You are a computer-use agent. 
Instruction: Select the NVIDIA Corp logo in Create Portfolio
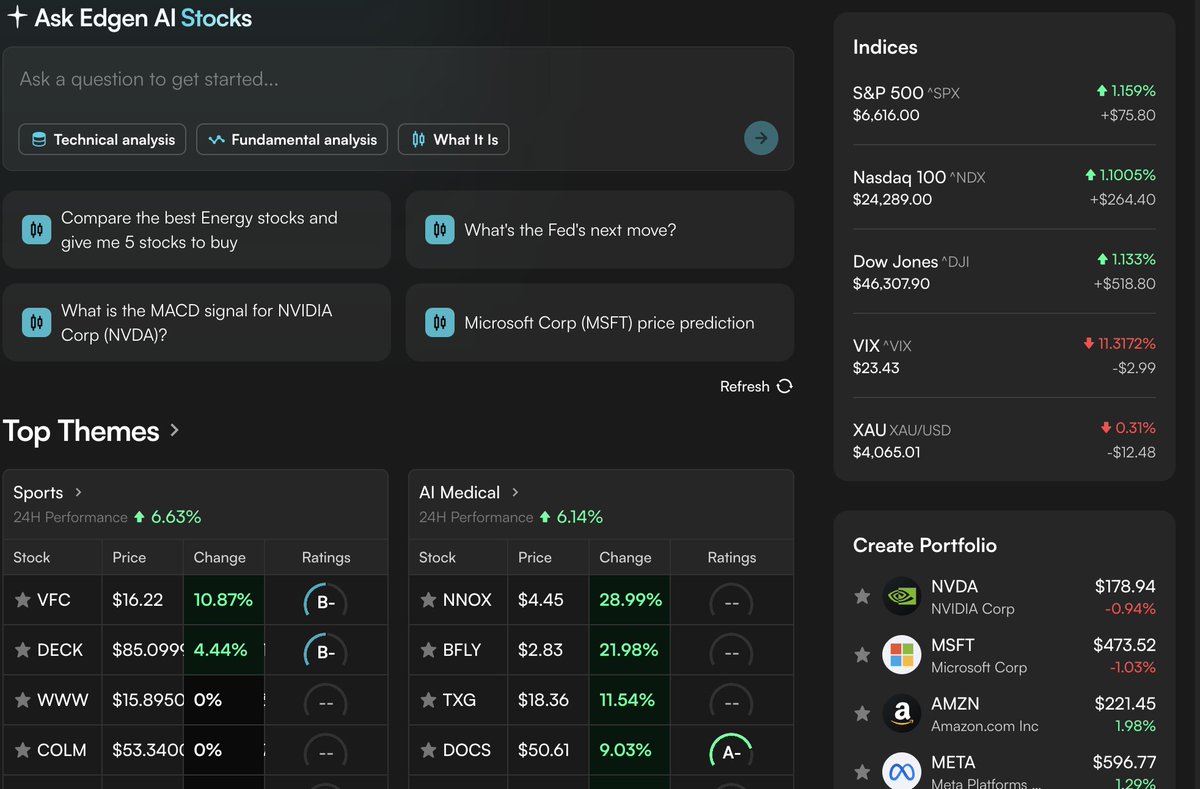(x=901, y=595)
